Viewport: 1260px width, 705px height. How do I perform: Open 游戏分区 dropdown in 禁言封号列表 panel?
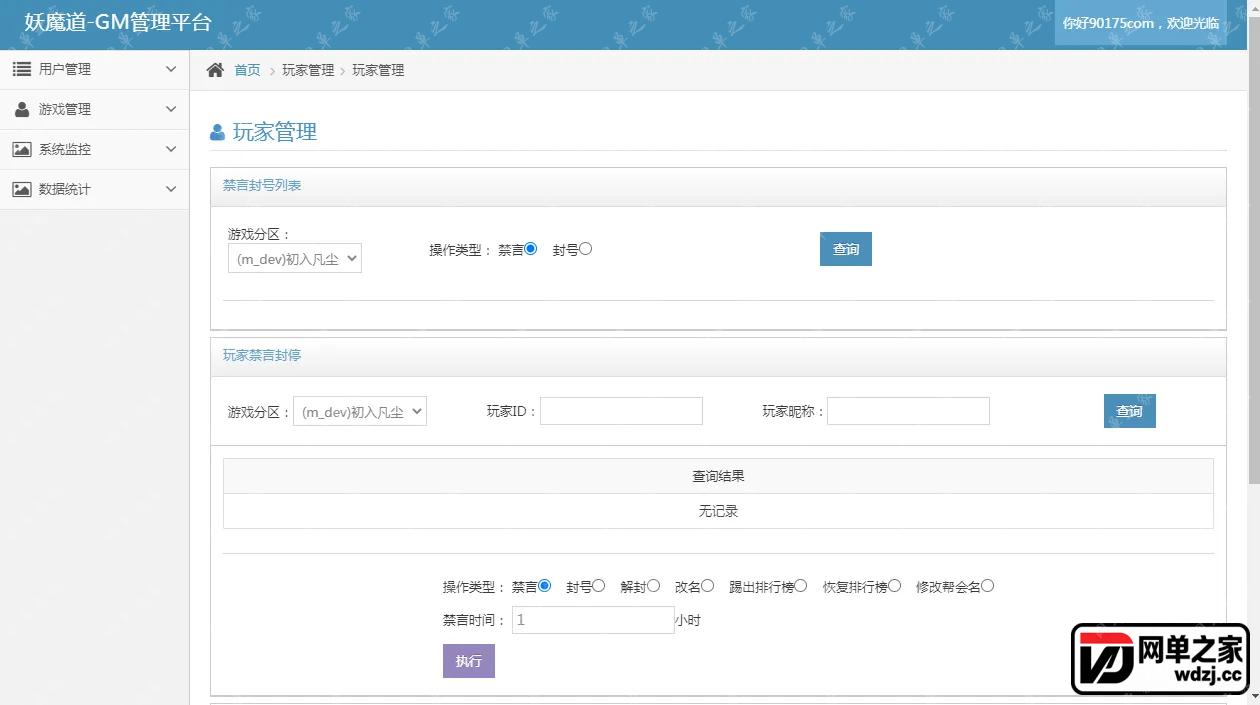pyautogui.click(x=295, y=259)
